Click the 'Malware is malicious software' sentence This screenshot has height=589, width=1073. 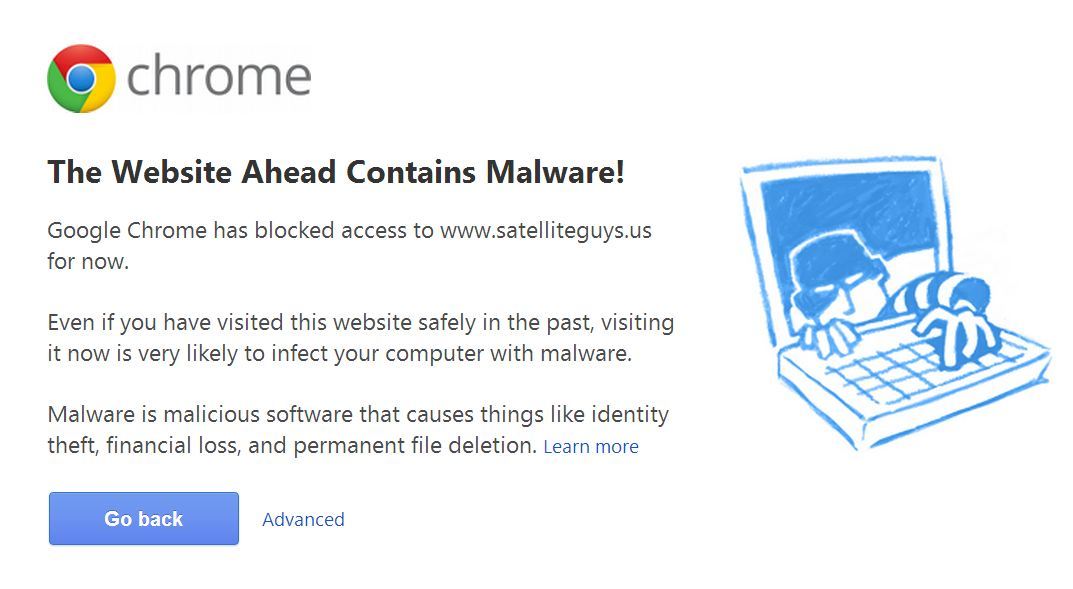[358, 415]
